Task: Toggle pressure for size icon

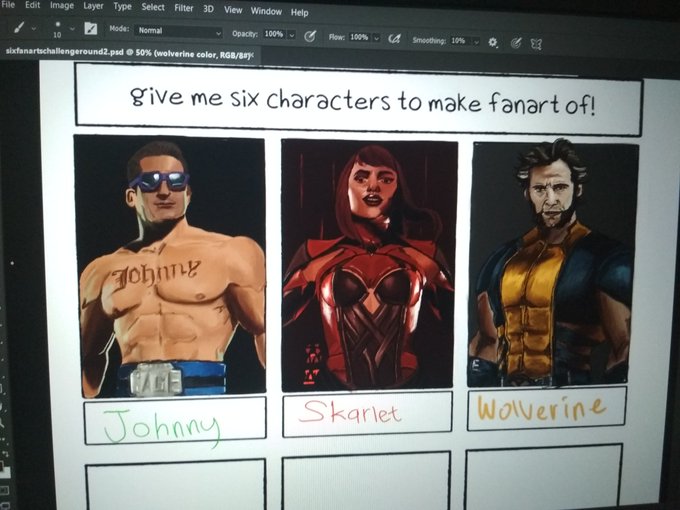Action: pyautogui.click(x=516, y=42)
